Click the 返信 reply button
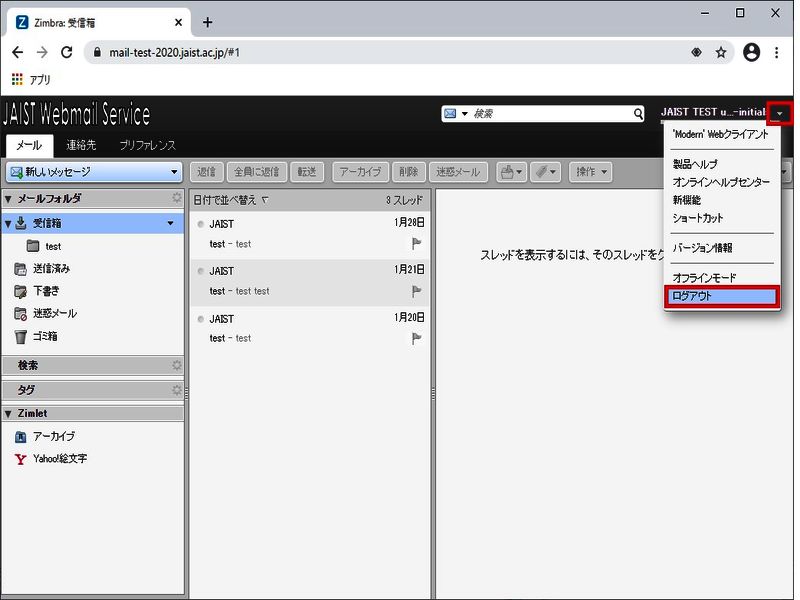 pos(206,172)
